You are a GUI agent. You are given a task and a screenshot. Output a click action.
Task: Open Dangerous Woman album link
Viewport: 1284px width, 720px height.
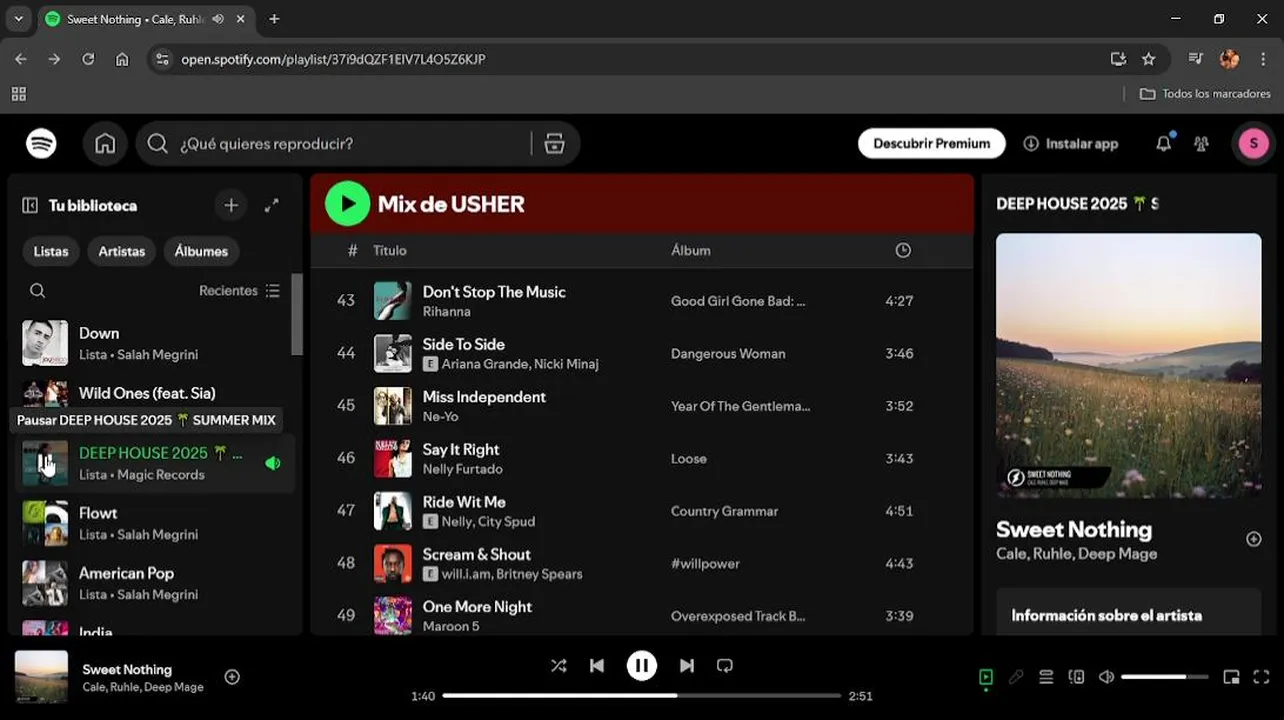pyautogui.click(x=728, y=353)
